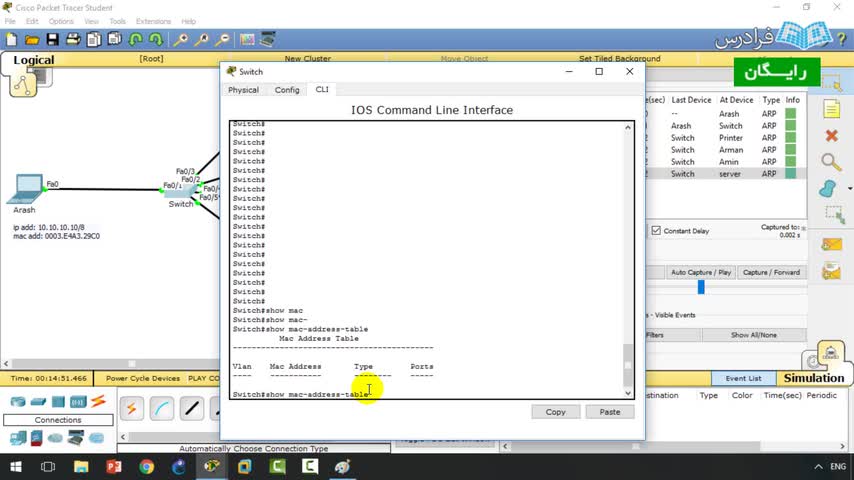Click the Undo green arrow icon

click(136, 40)
